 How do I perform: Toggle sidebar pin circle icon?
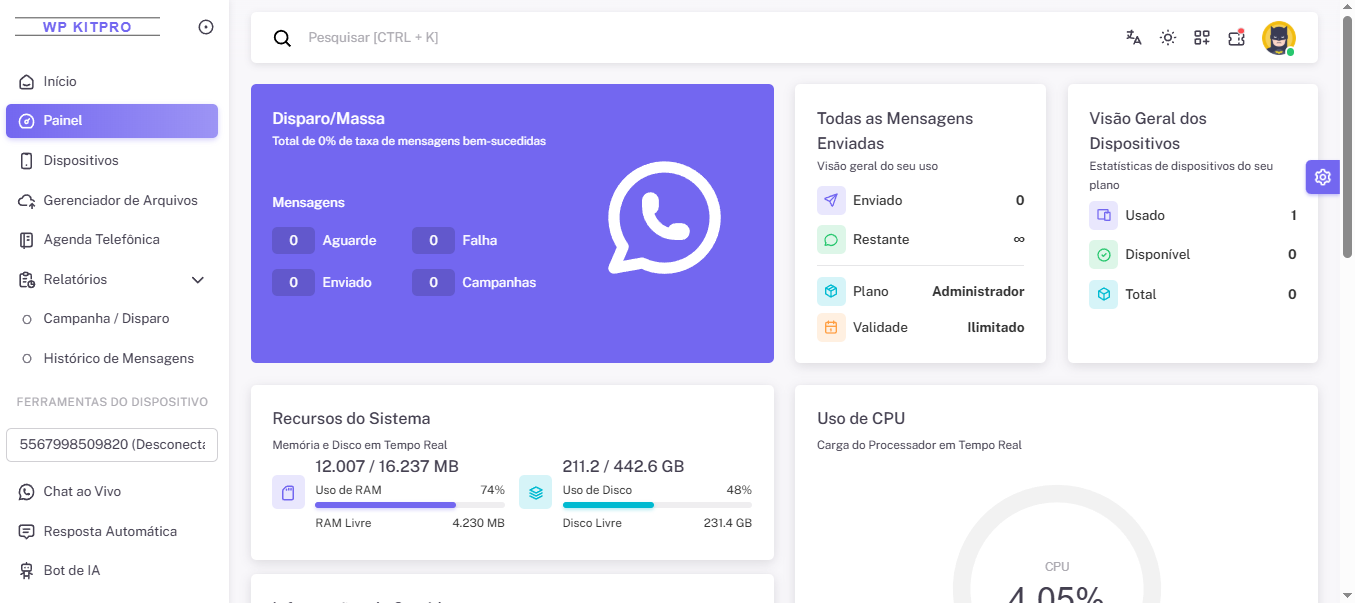pos(206,27)
